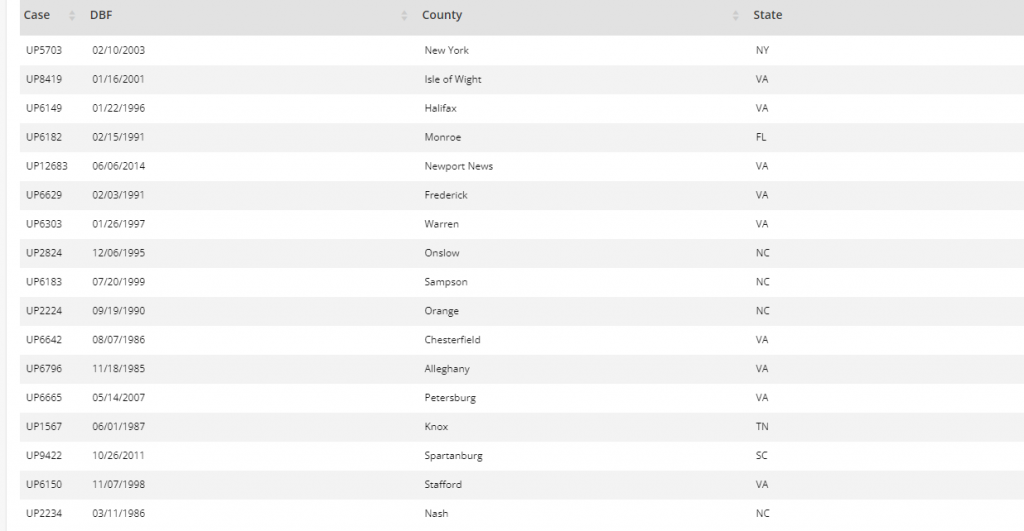This screenshot has width=1024, height=531.
Task: Select the UP12683 case entry
Action: pyautogui.click(x=47, y=166)
